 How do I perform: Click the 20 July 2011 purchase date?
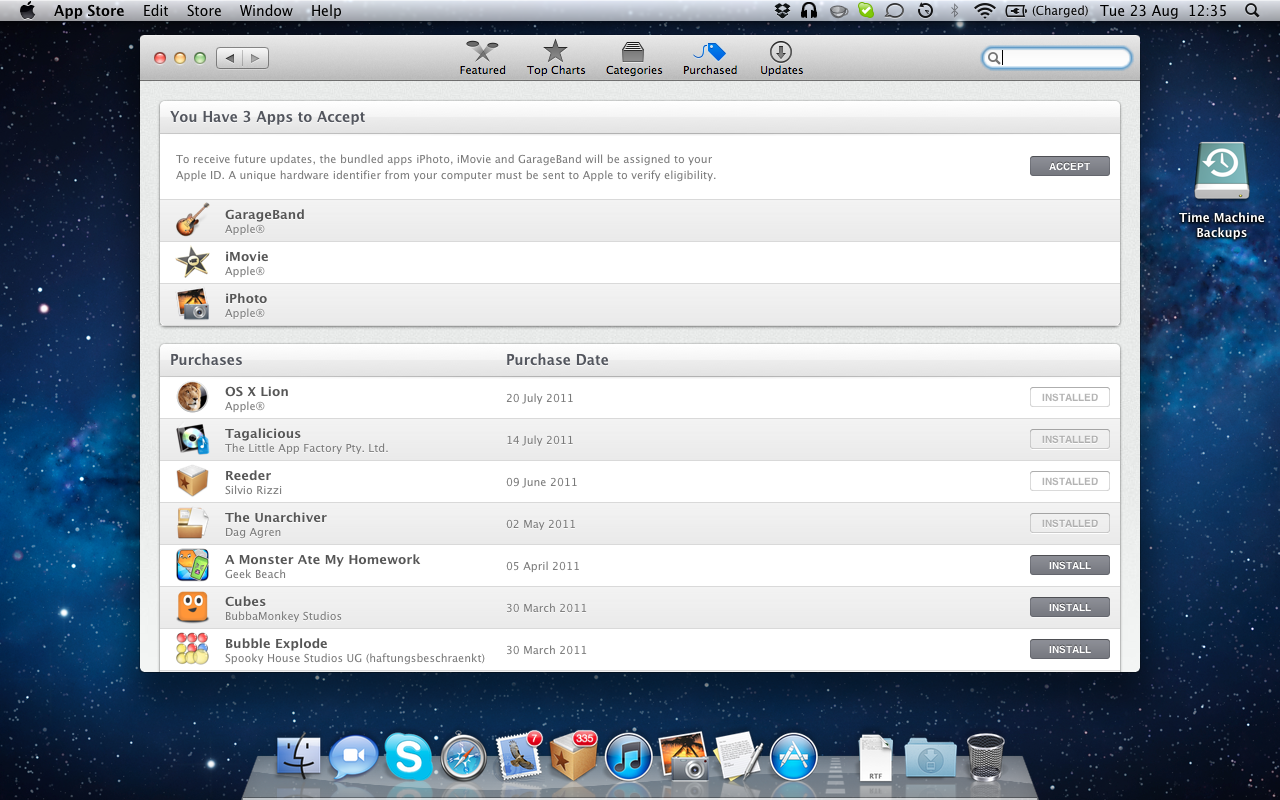540,398
